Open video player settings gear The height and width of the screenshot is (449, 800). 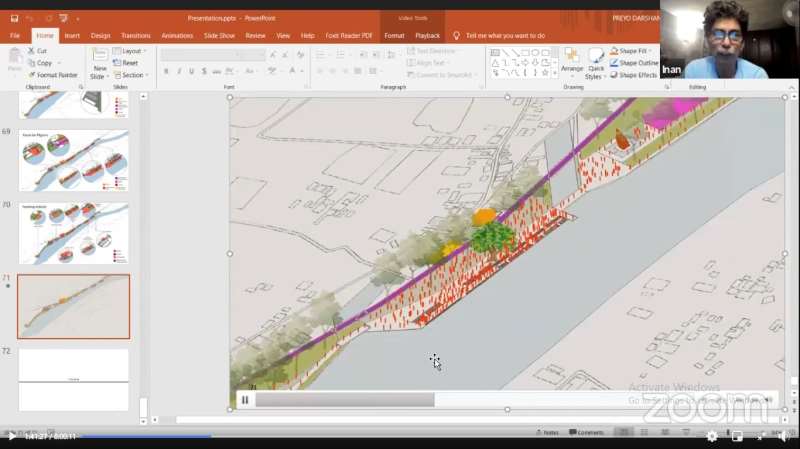click(x=712, y=436)
